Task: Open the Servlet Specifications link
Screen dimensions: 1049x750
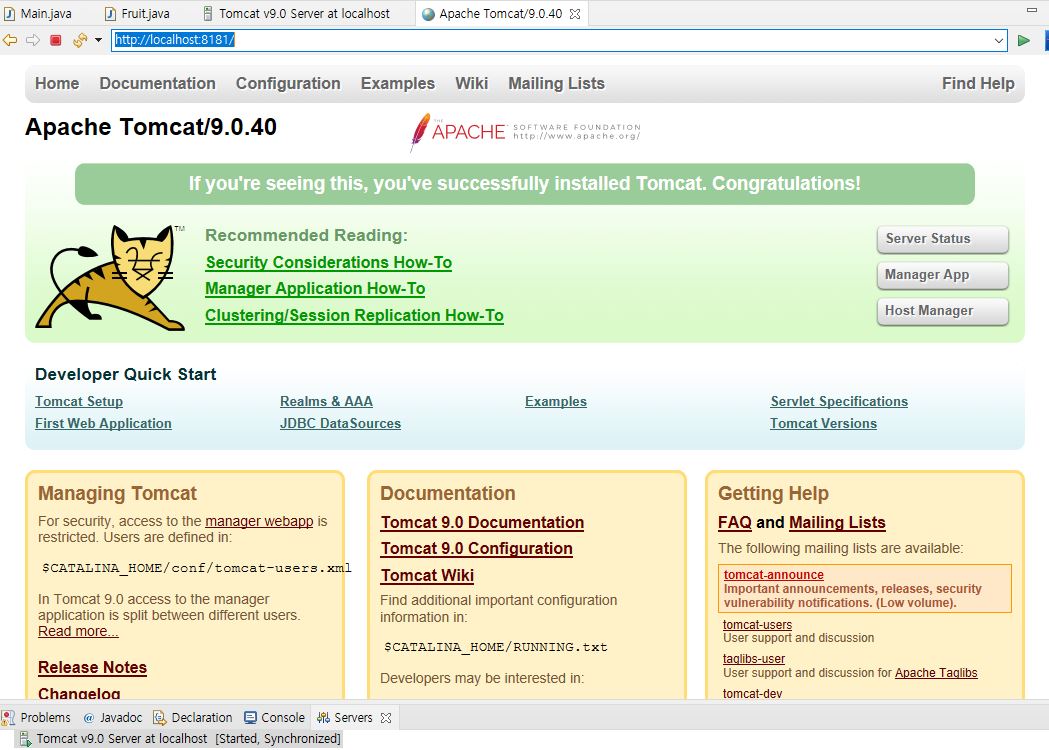Action: pos(839,401)
